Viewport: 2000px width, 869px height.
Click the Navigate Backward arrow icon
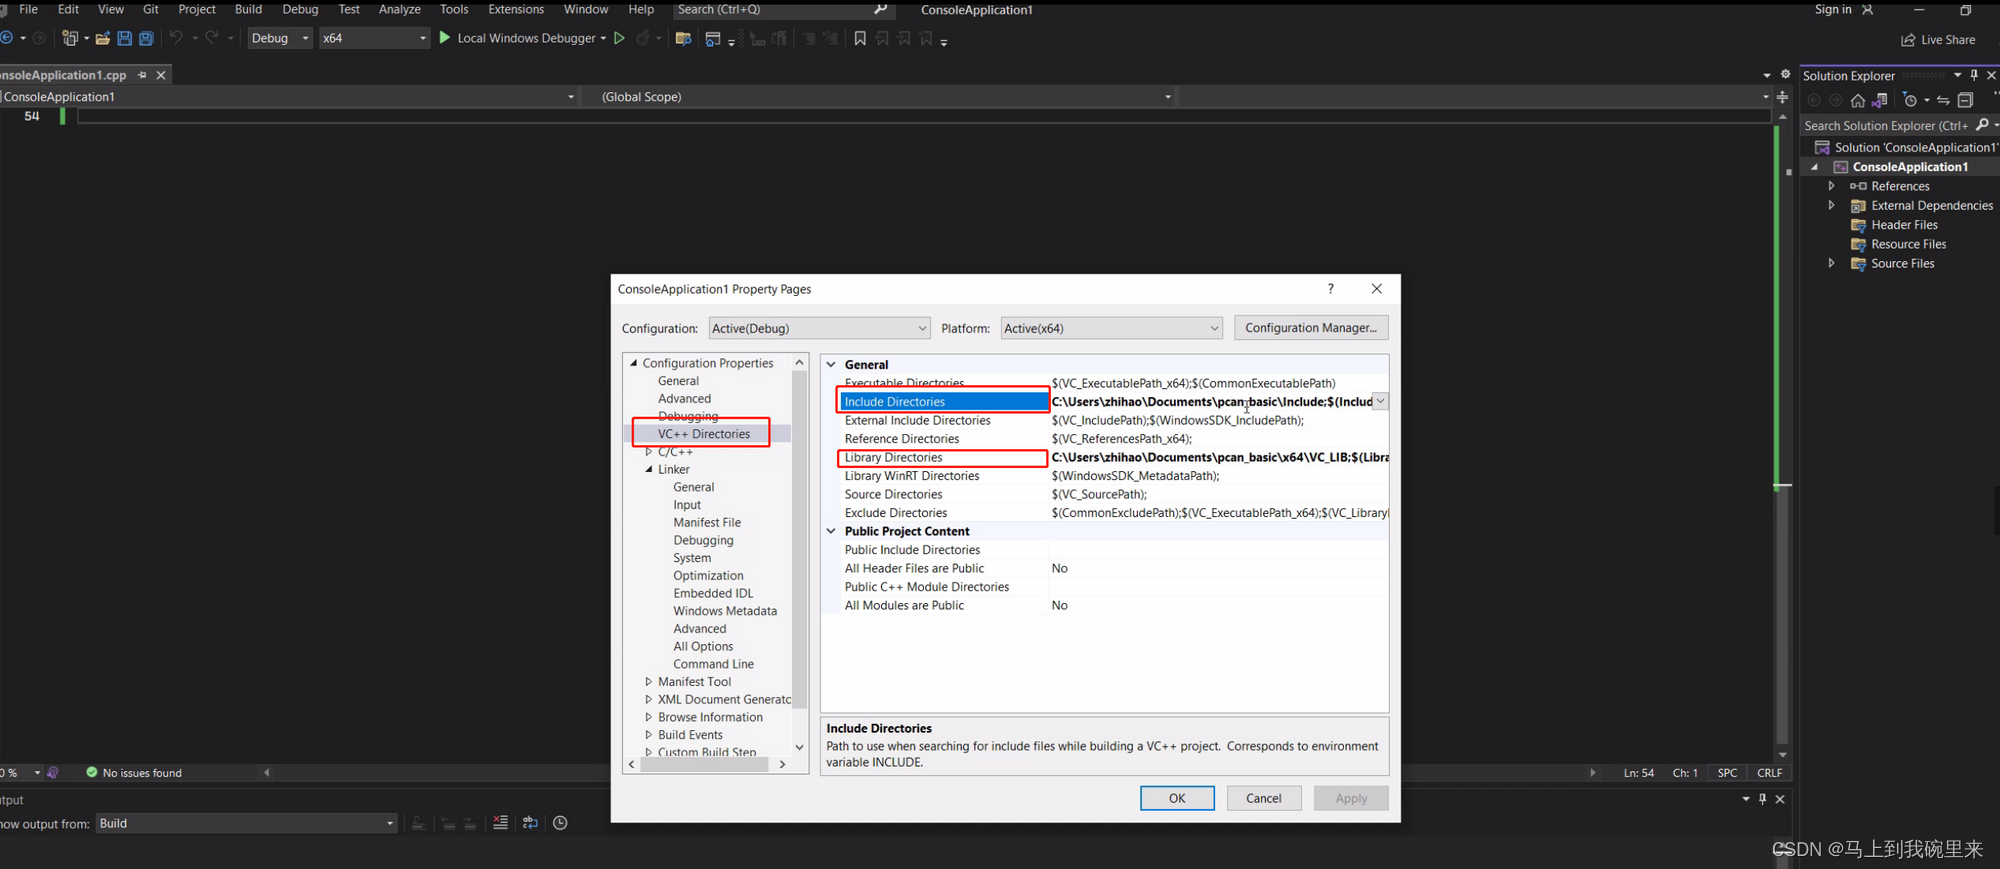coord(6,38)
